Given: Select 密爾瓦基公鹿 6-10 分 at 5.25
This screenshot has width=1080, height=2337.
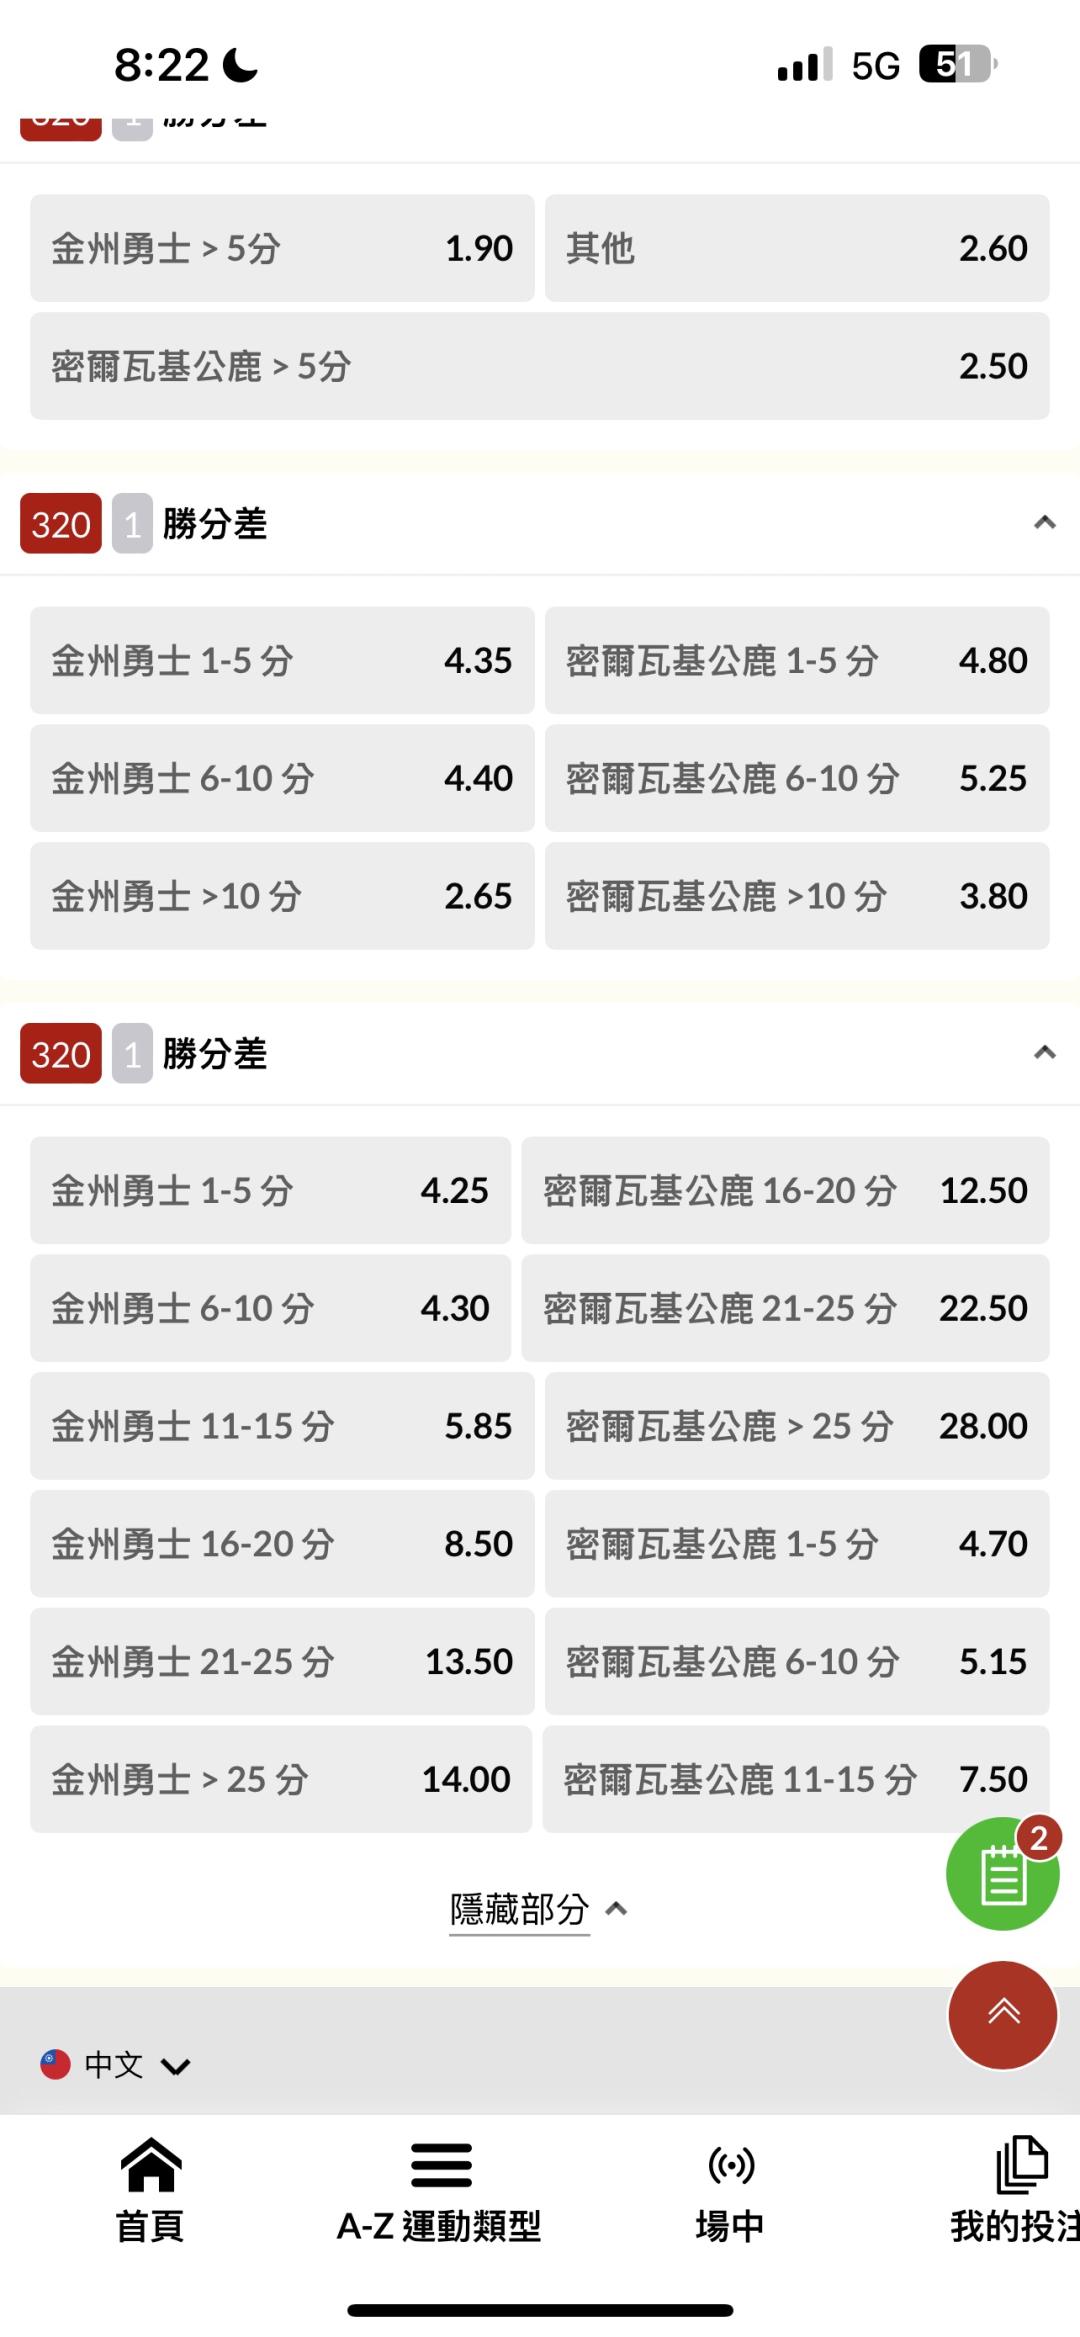Looking at the screenshot, I should click(797, 778).
